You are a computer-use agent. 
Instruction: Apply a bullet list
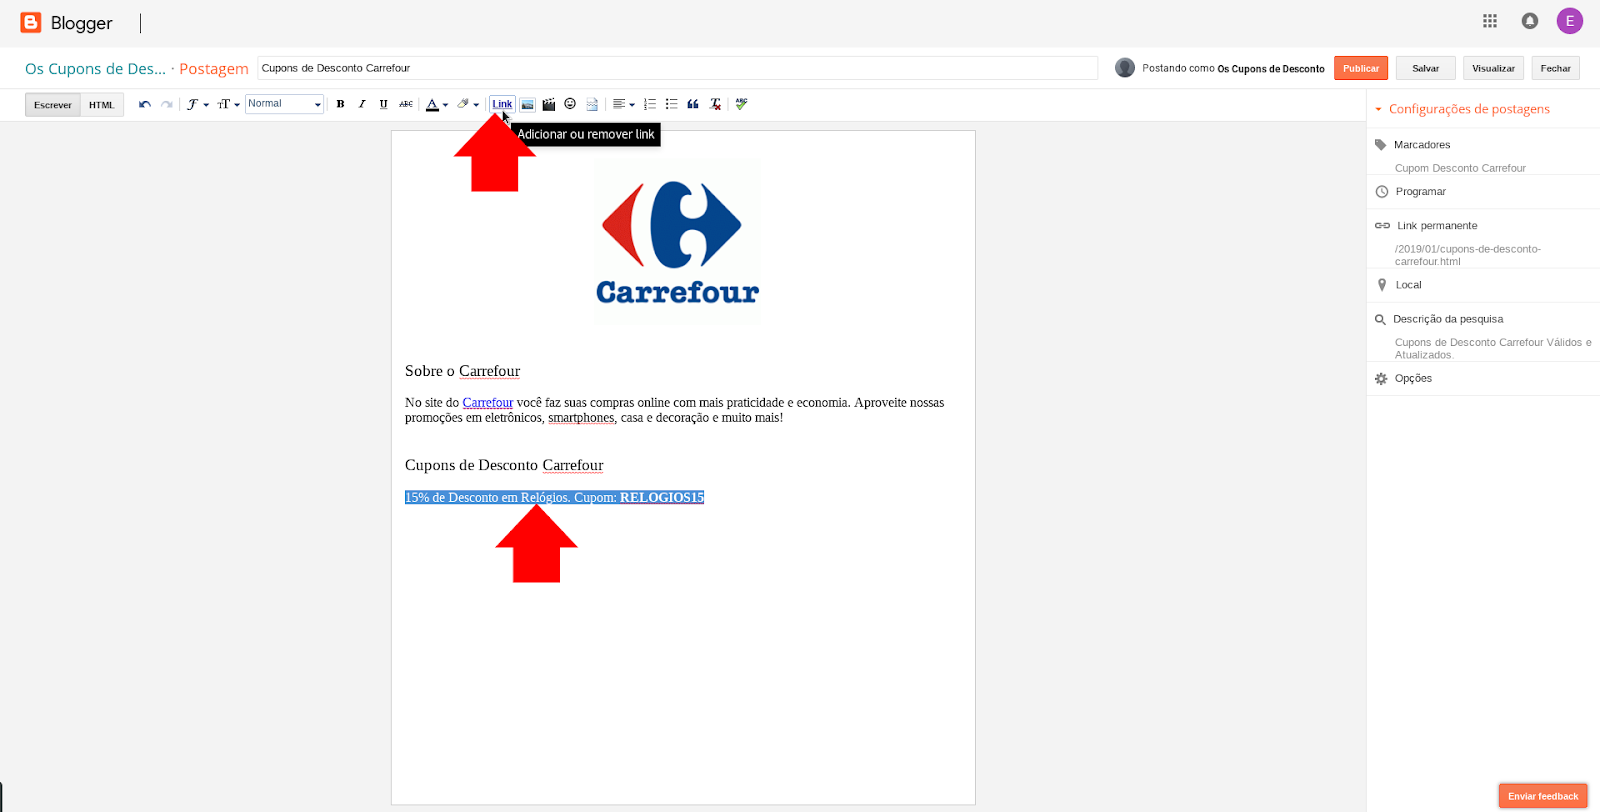[x=671, y=104]
